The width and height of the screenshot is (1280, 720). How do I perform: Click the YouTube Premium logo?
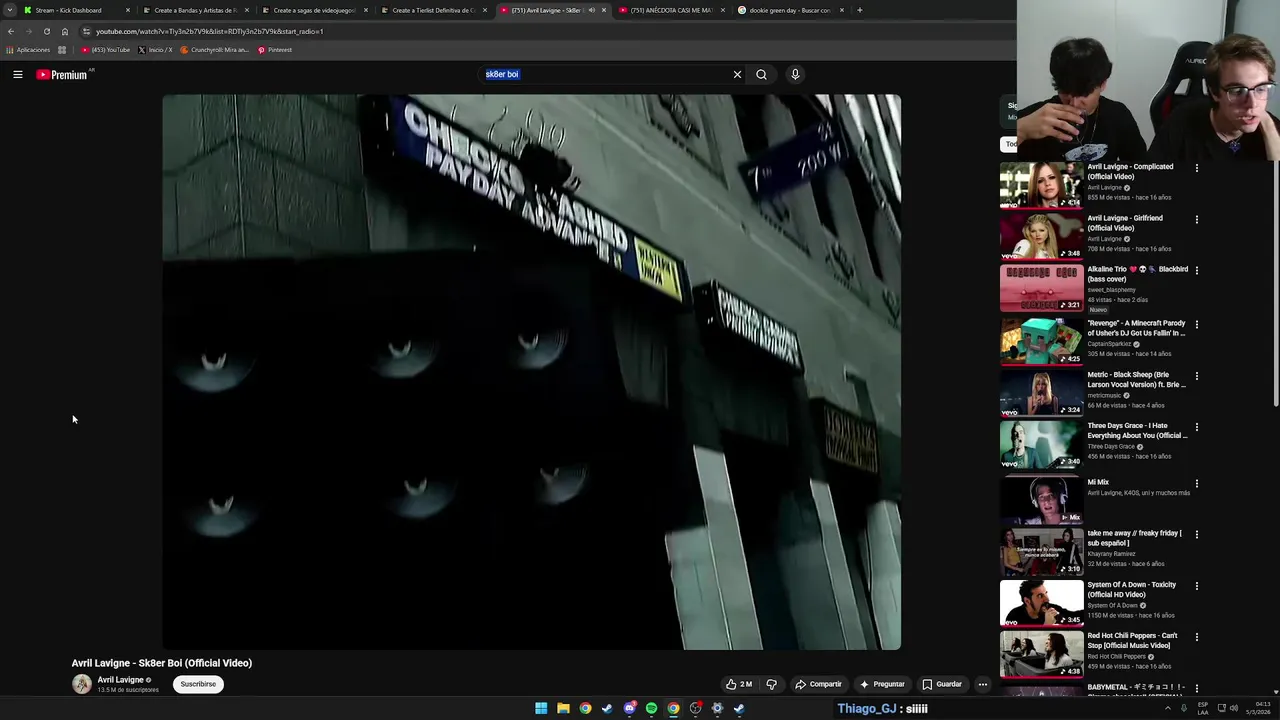[63, 74]
